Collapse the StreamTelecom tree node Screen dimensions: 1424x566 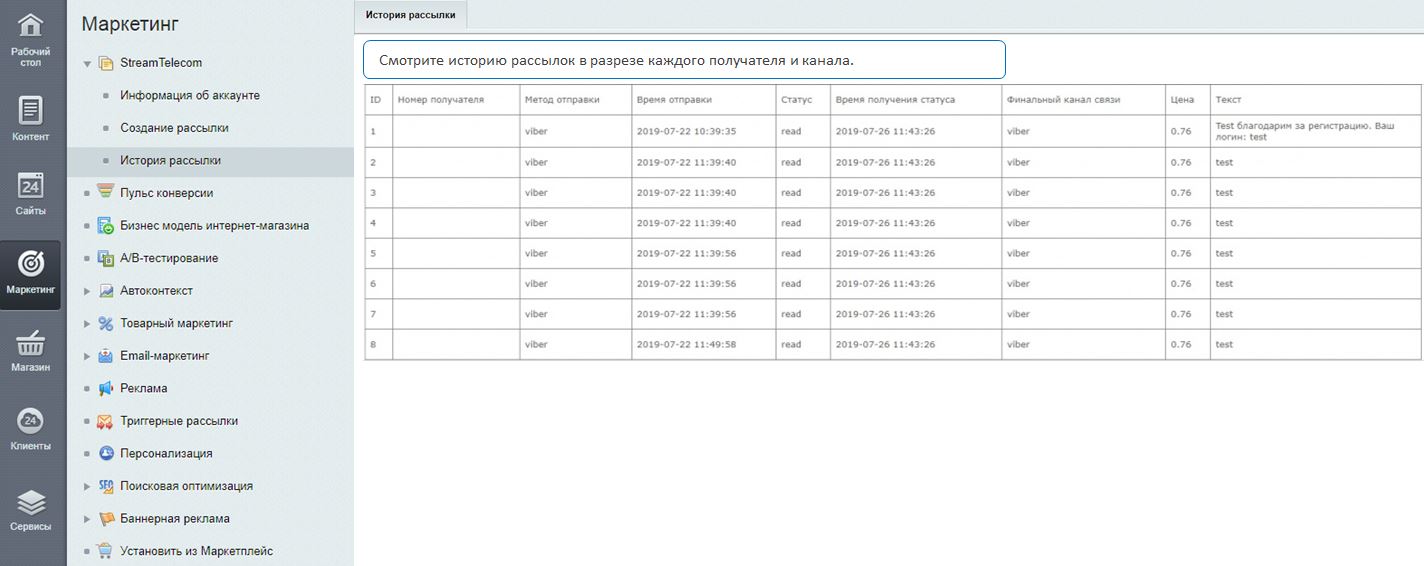pos(87,63)
